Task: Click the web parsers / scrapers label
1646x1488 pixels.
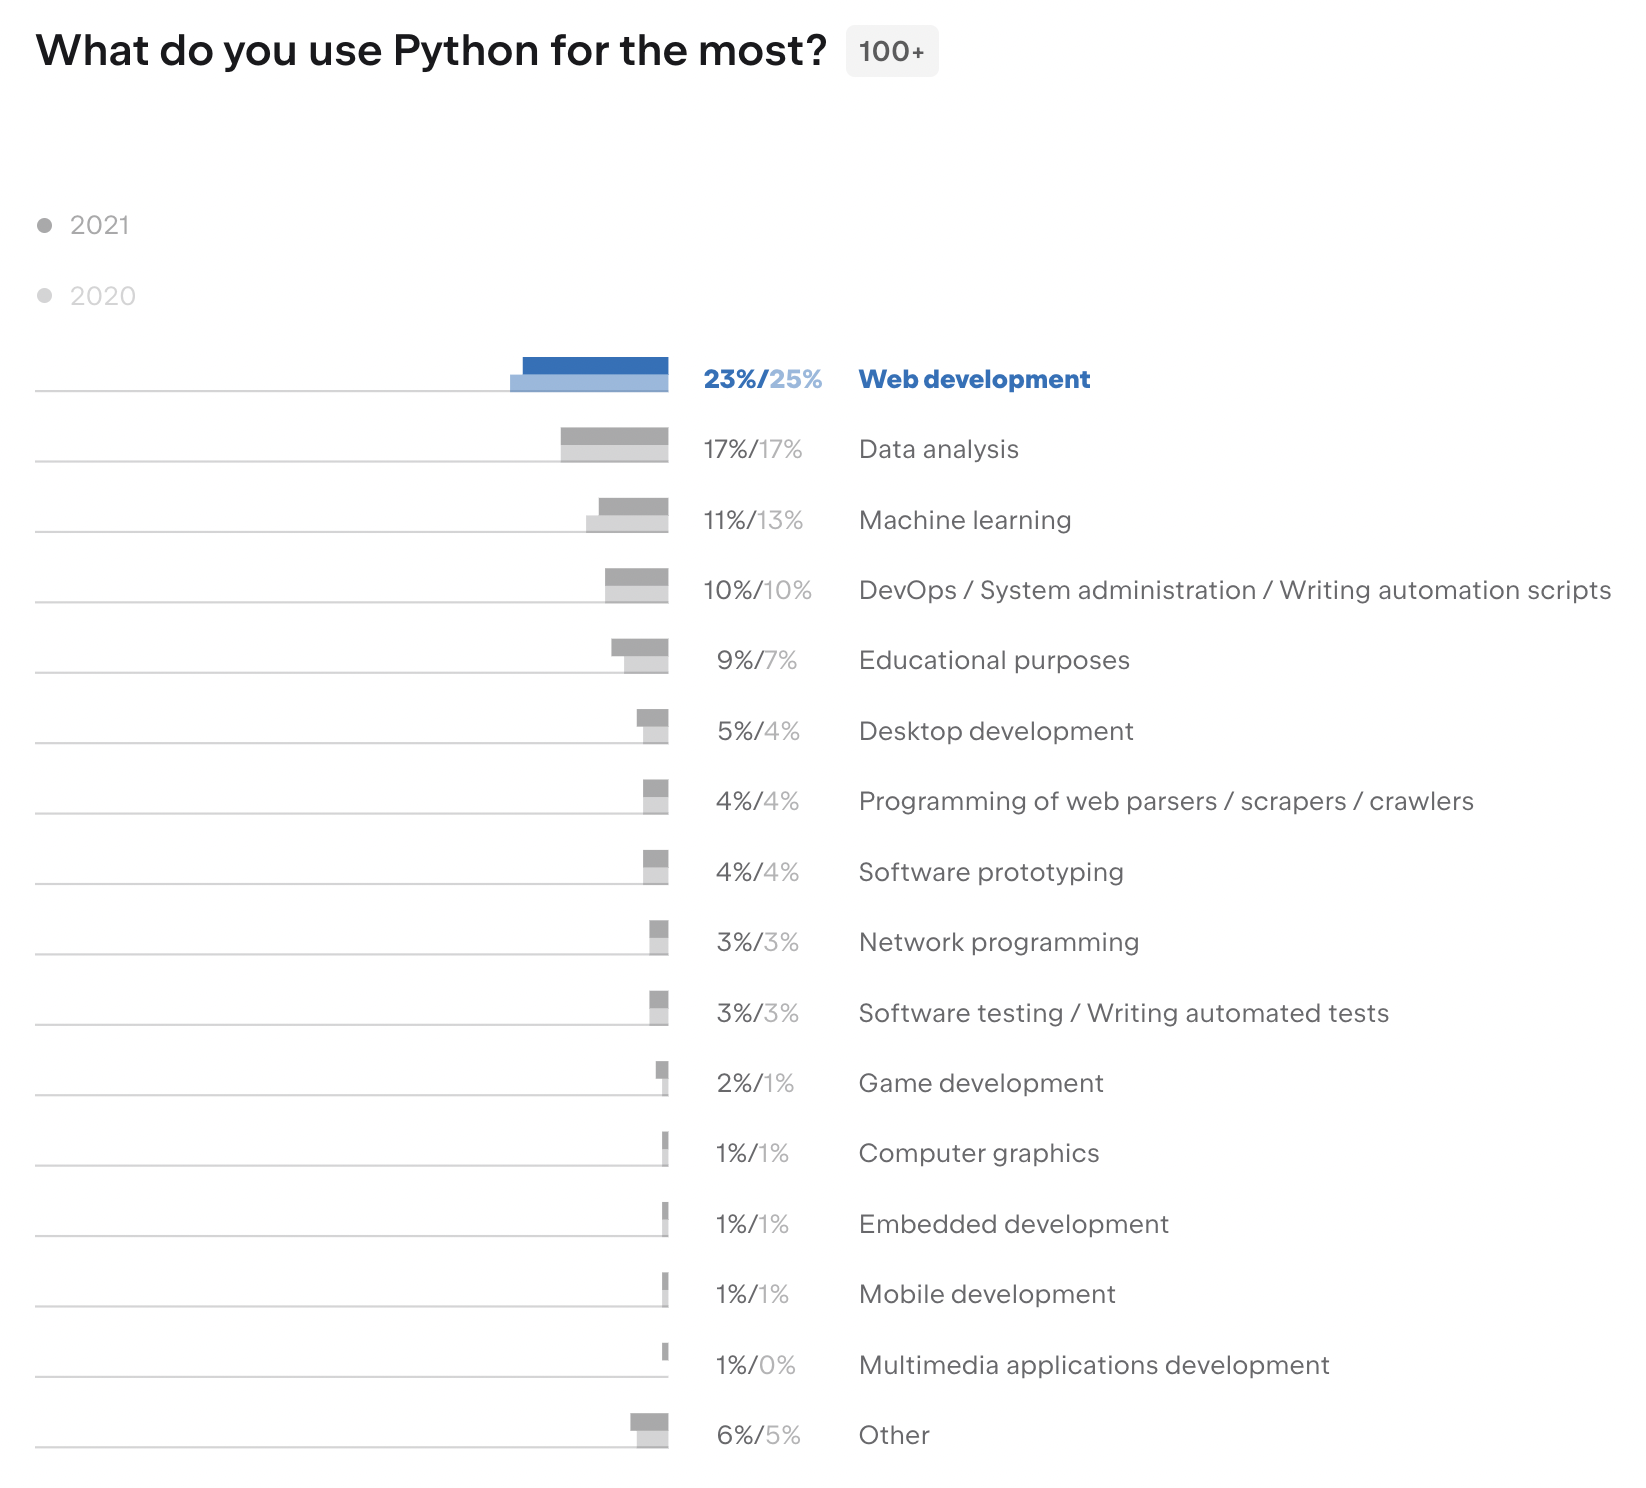Action: pyautogui.click(x=1166, y=801)
